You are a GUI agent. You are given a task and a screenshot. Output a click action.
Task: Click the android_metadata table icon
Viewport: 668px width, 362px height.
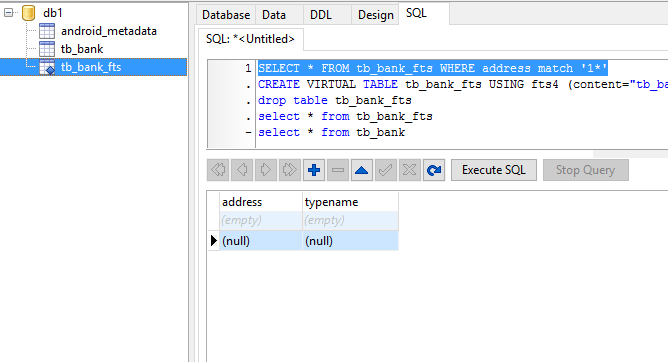coord(47,31)
